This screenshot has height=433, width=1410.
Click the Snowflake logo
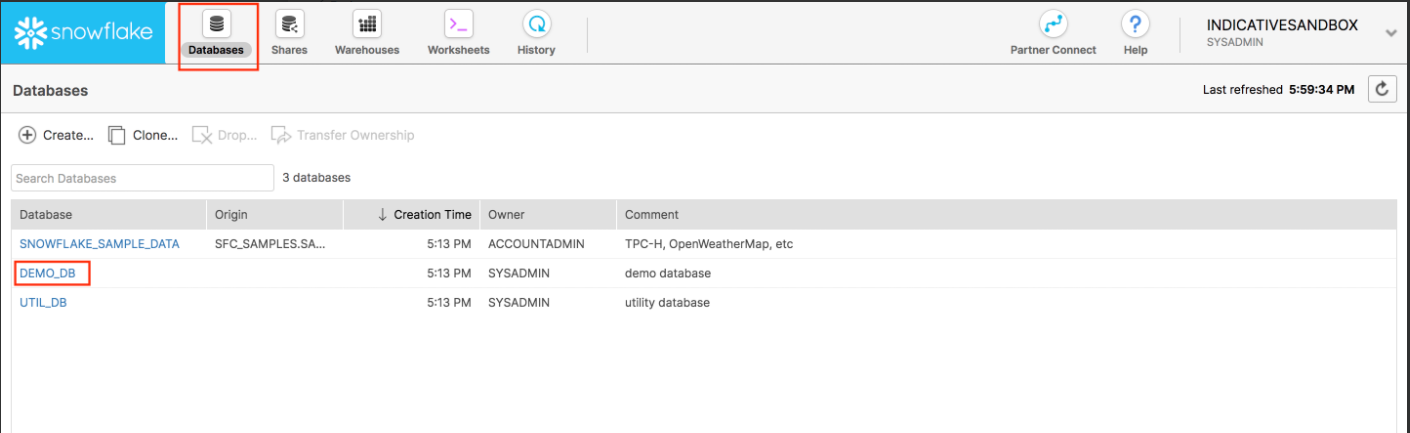point(83,32)
